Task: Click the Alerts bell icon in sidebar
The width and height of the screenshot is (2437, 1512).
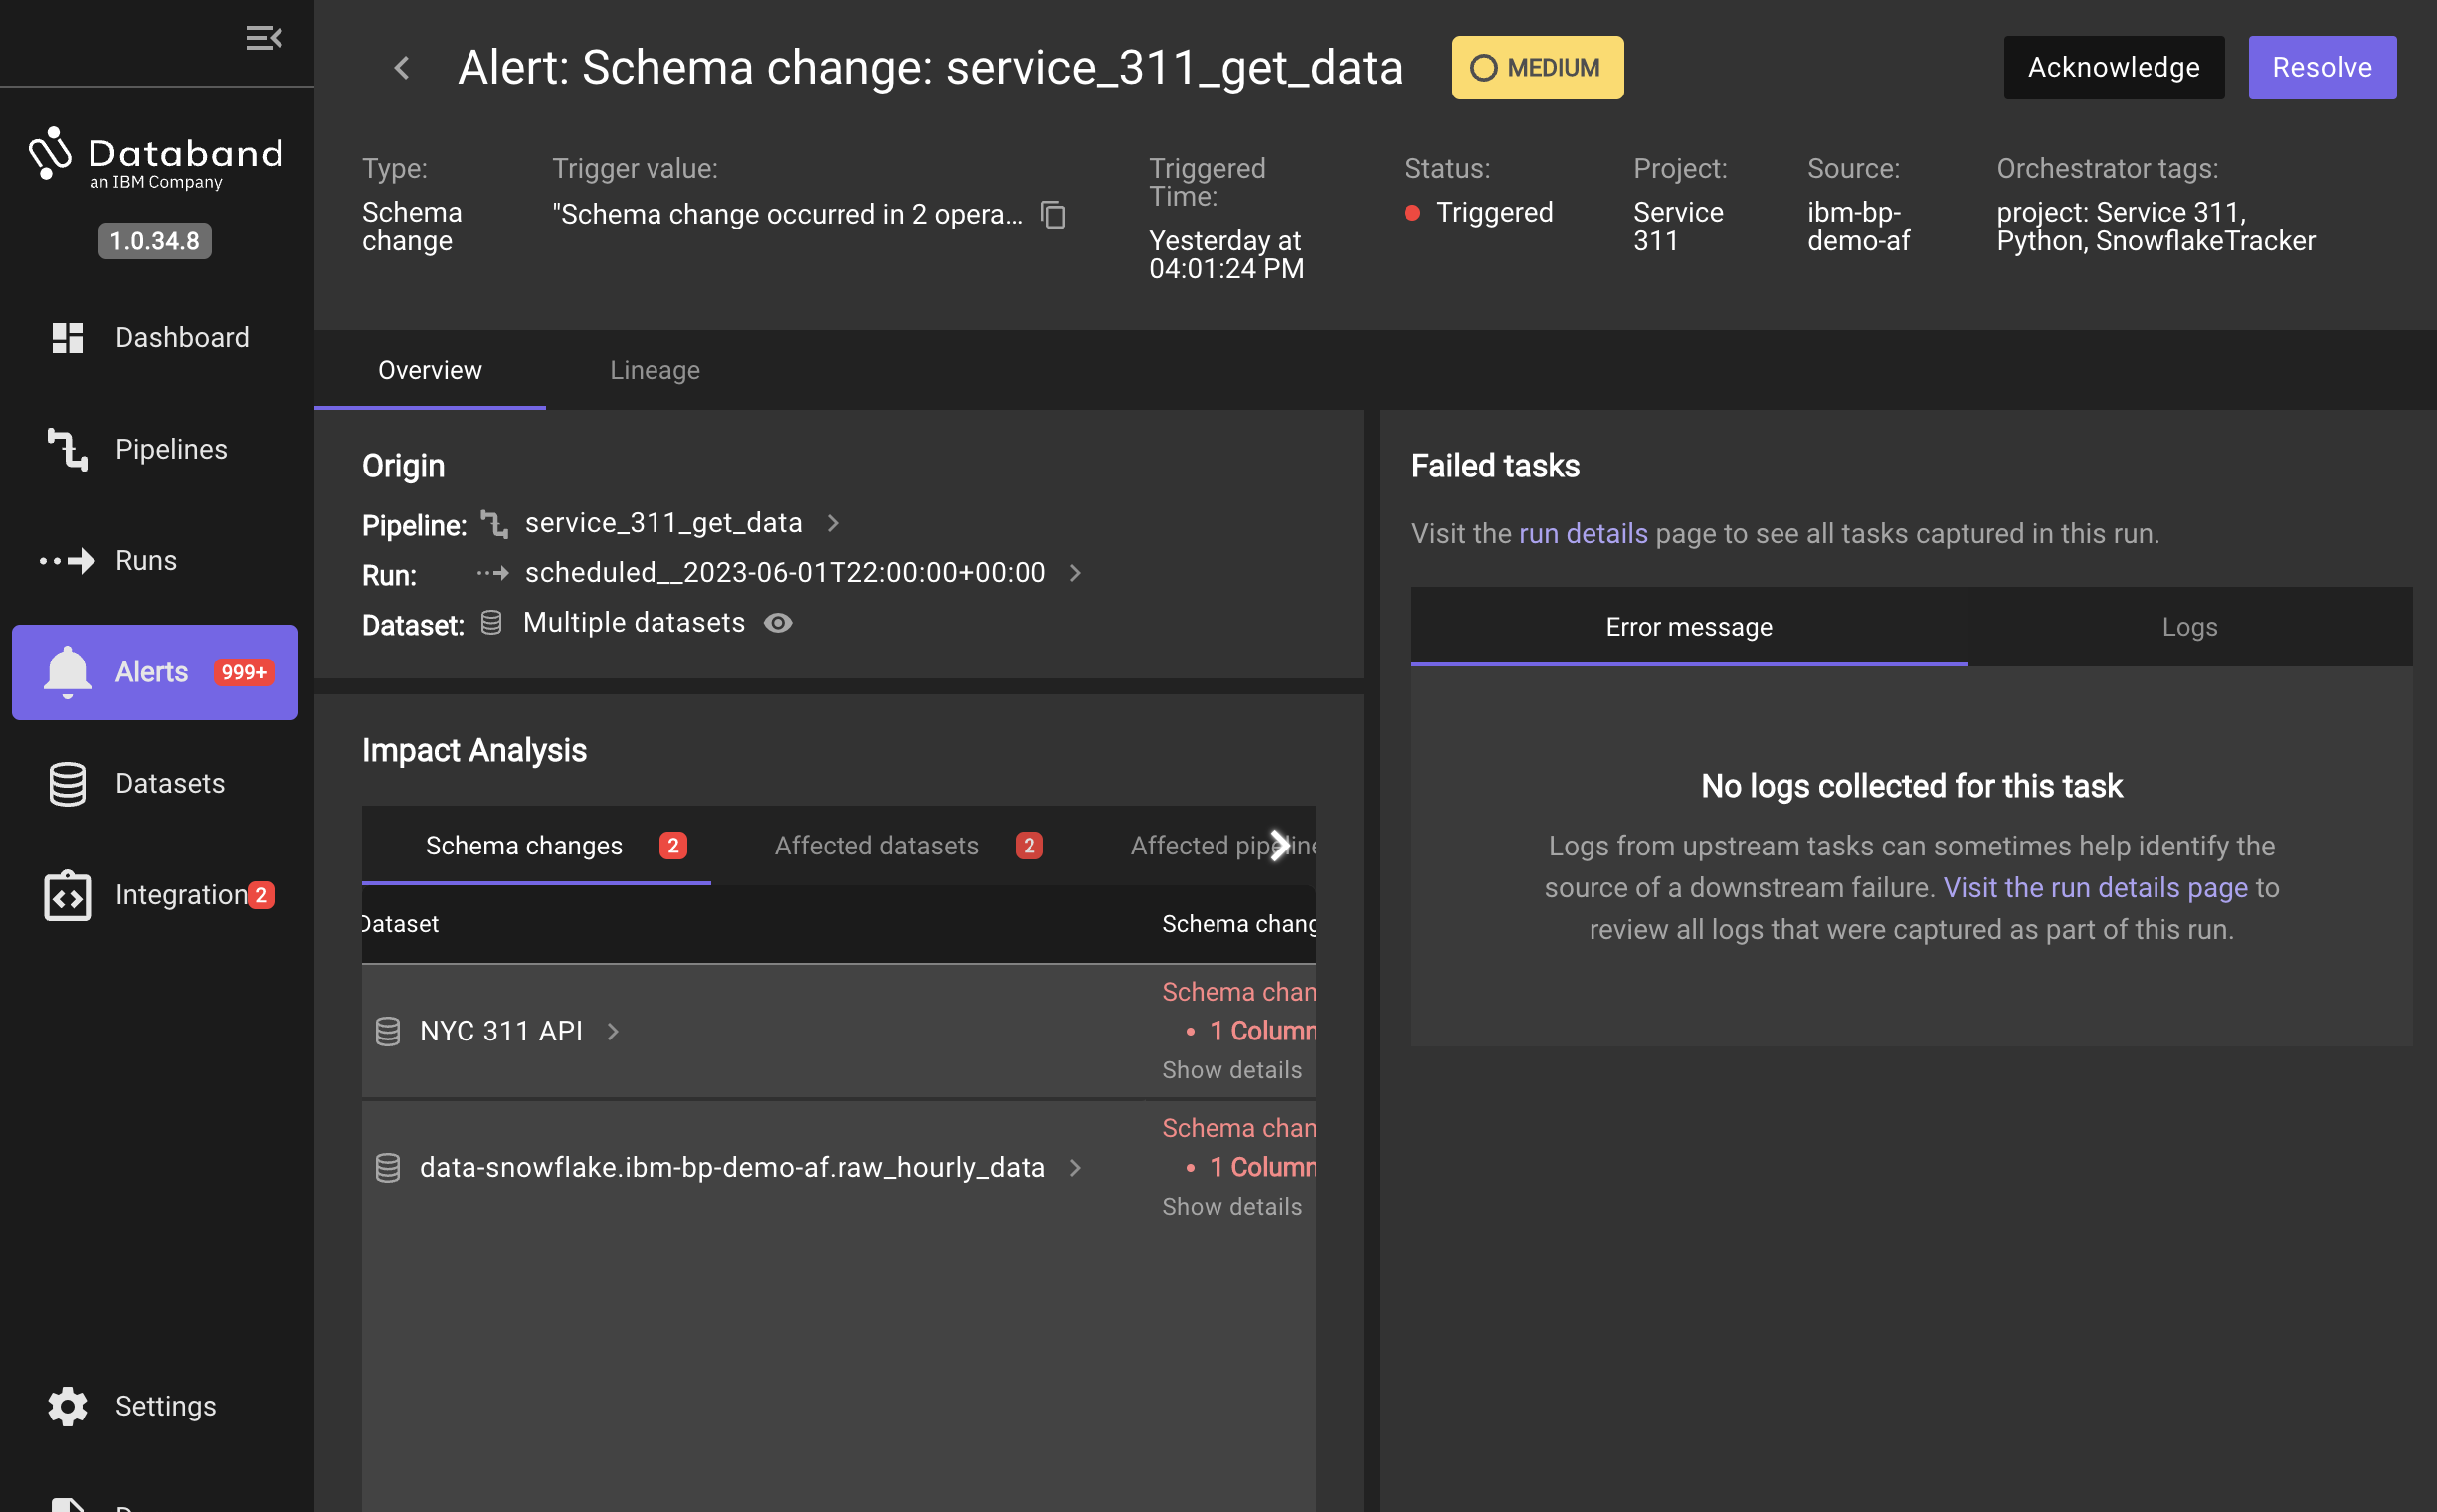Action: click(65, 670)
